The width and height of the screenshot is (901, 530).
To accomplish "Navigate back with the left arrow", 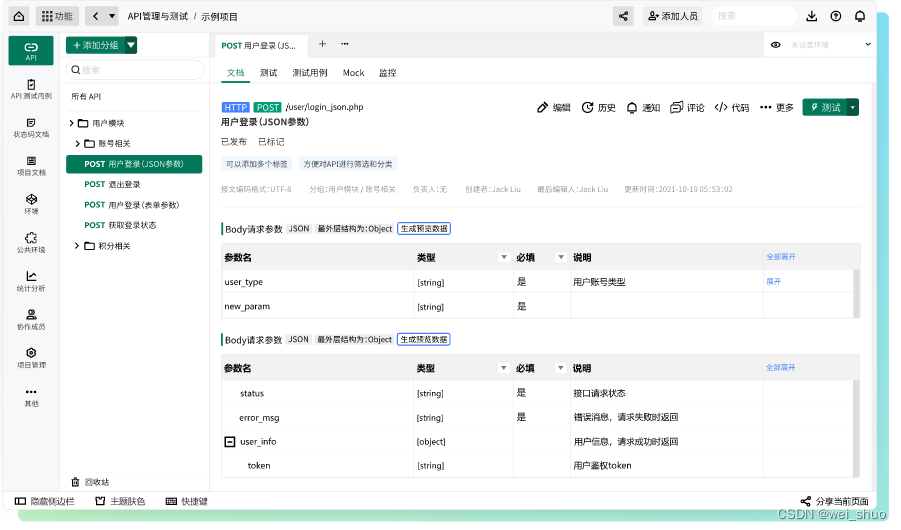I will click(x=95, y=16).
